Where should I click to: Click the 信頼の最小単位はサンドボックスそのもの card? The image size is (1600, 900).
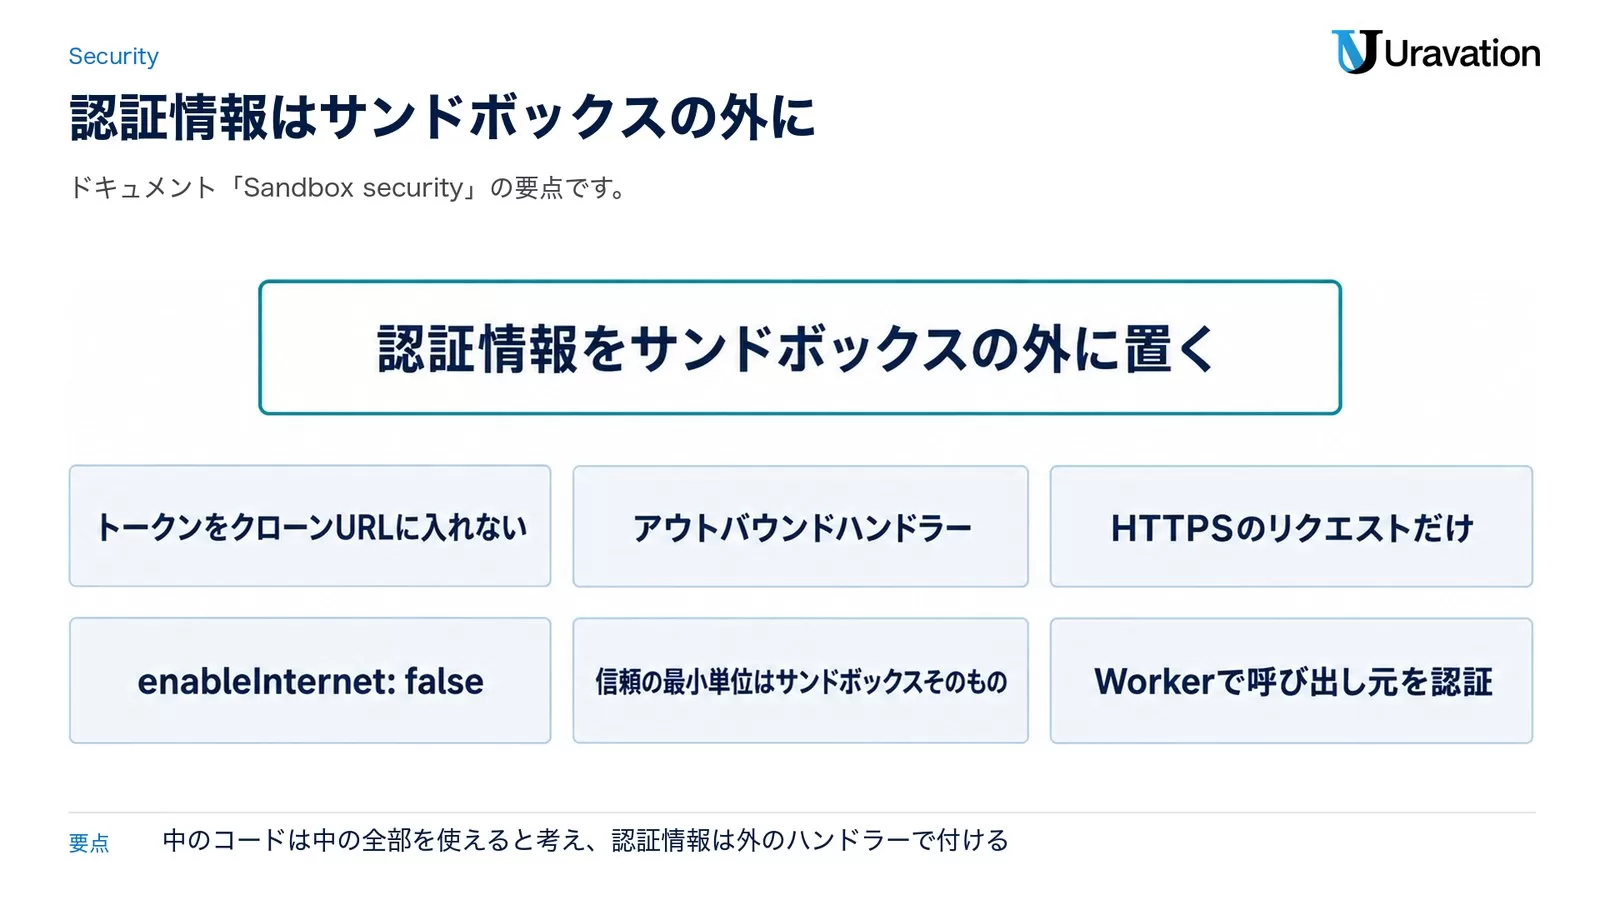(800, 680)
